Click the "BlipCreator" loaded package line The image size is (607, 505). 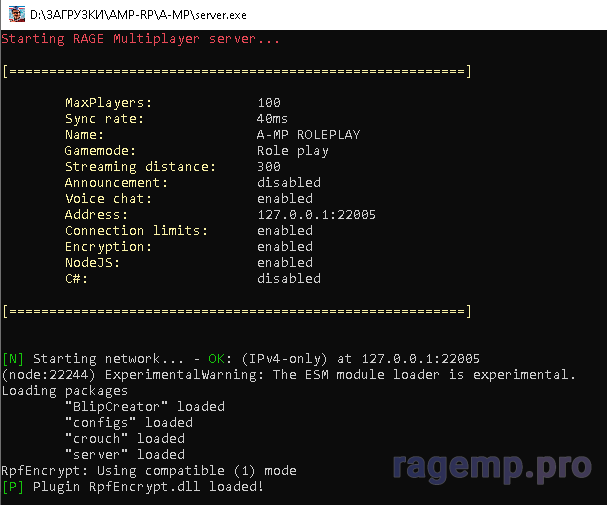(x=145, y=406)
